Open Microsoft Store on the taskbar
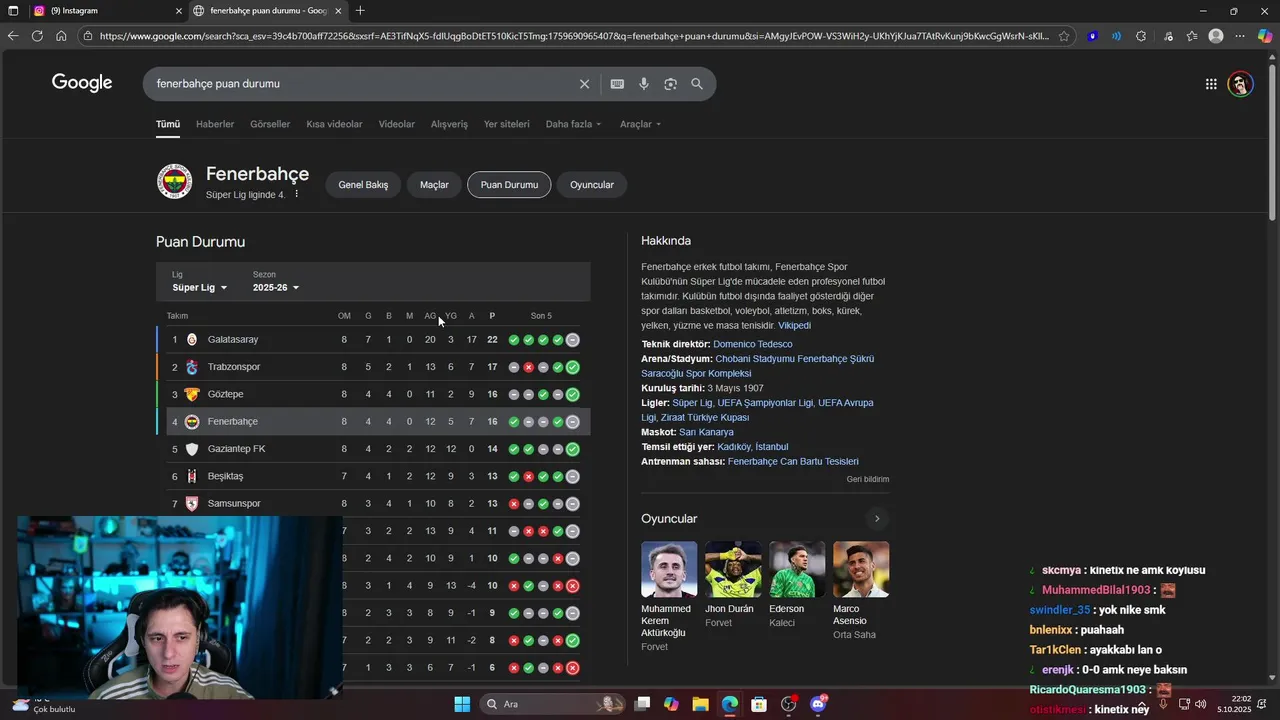The height and width of the screenshot is (720, 1280). point(759,704)
